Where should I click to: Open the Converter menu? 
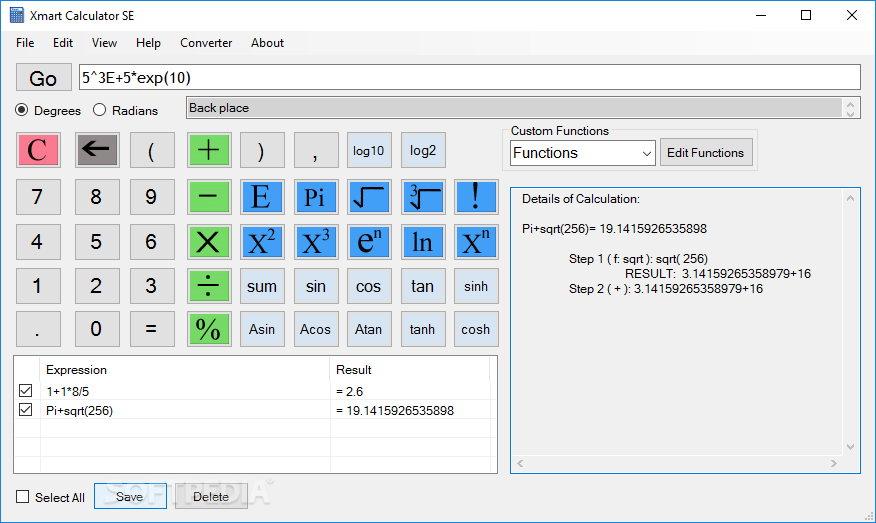[206, 43]
